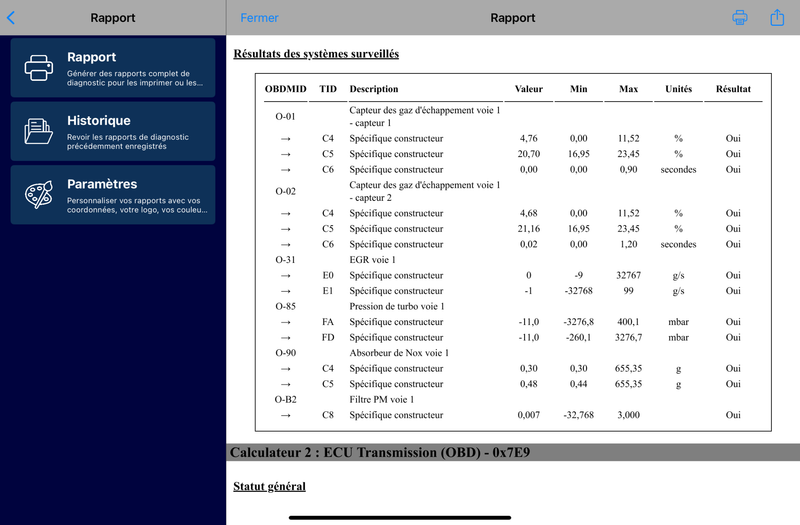Image resolution: width=800 pixels, height=525 pixels.
Task: Click the Min column header
Action: click(x=579, y=89)
